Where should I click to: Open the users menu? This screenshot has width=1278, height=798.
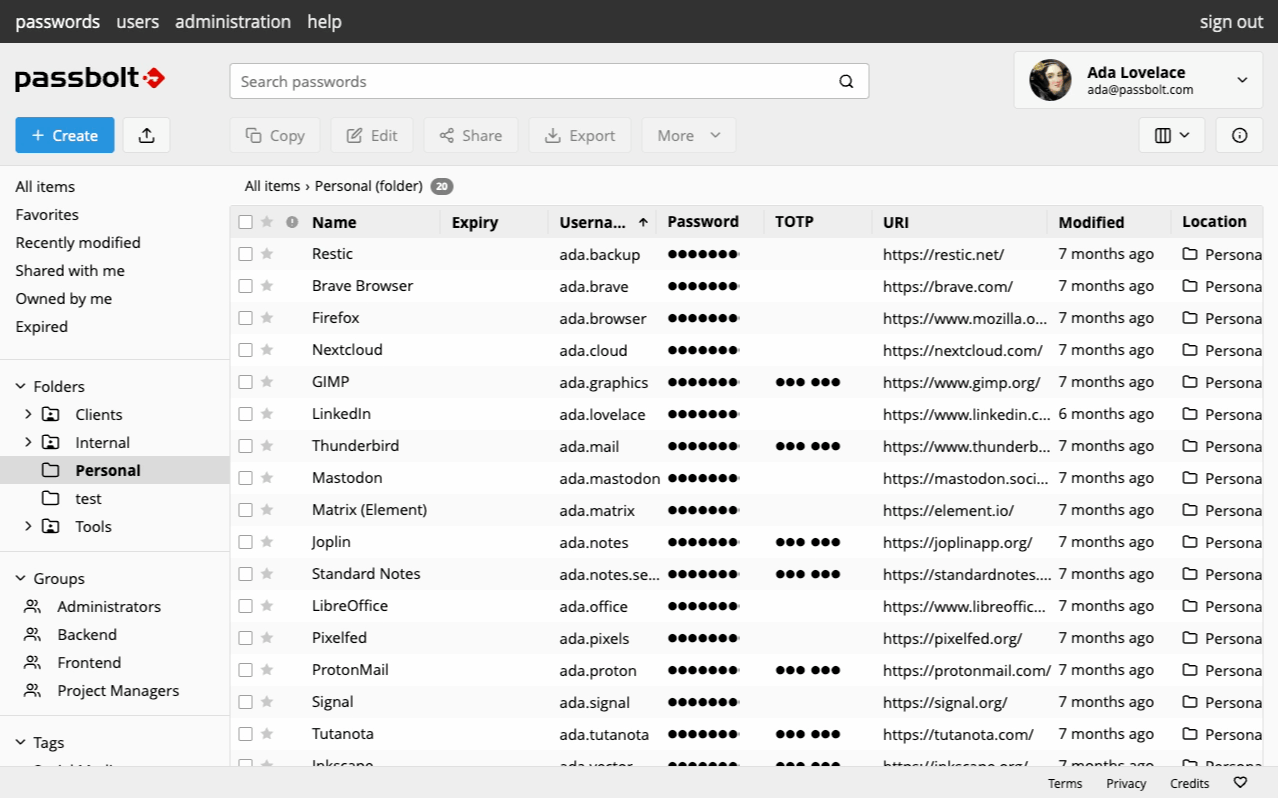138,21
